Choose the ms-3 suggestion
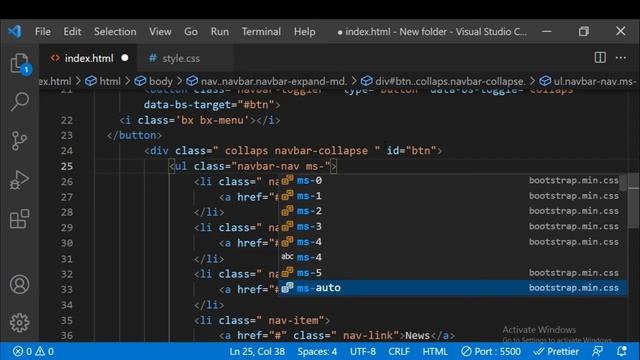 452,227
